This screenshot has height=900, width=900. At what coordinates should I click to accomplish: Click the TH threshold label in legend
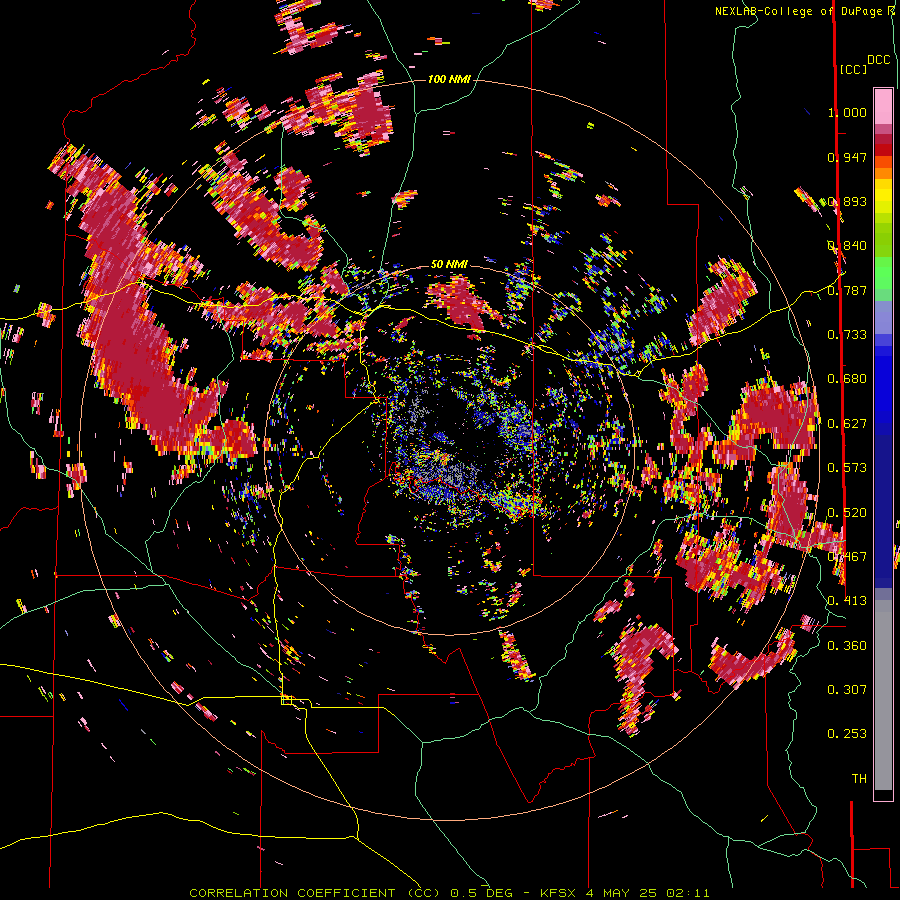pyautogui.click(x=859, y=779)
